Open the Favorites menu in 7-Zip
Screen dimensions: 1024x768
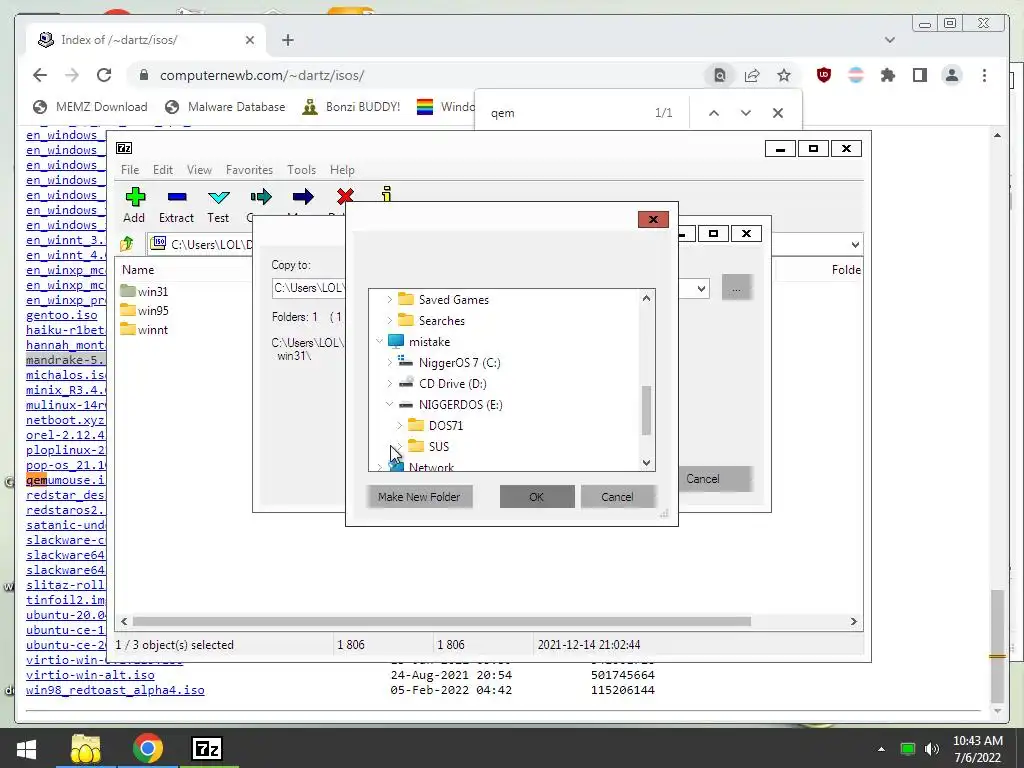249,170
